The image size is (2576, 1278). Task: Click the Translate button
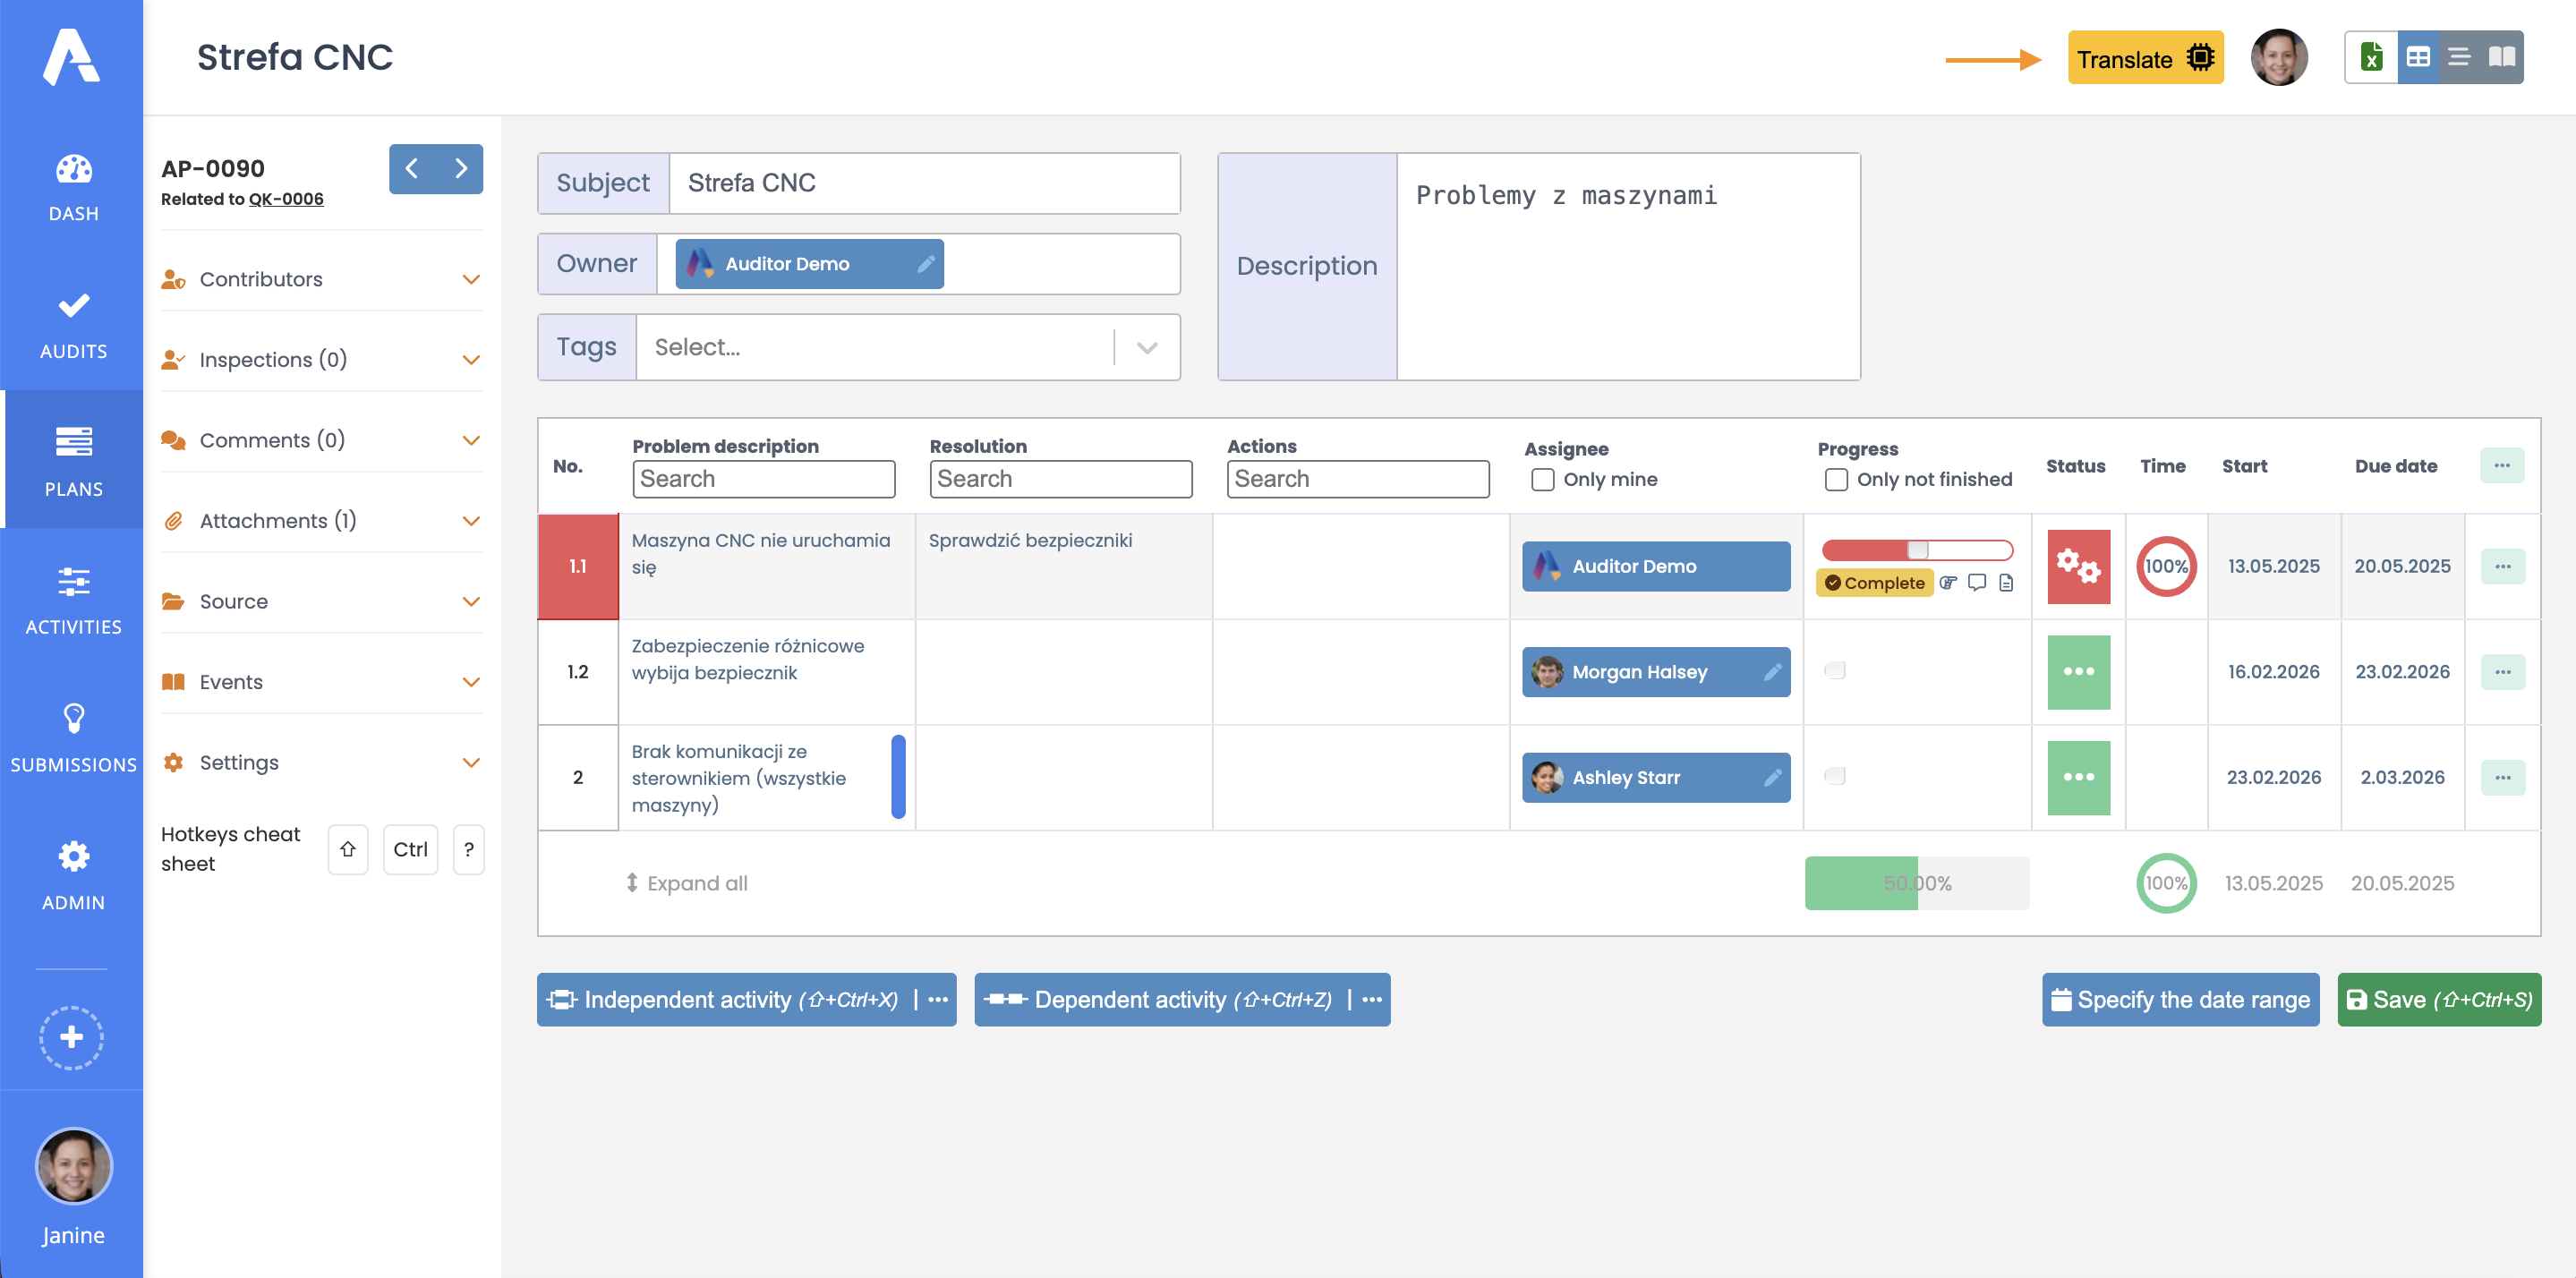click(2144, 58)
